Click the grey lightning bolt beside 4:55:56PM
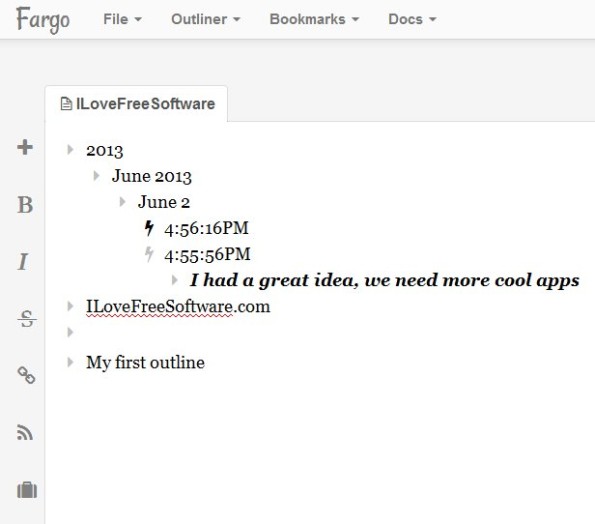595x524 pixels. pyautogui.click(x=149, y=254)
